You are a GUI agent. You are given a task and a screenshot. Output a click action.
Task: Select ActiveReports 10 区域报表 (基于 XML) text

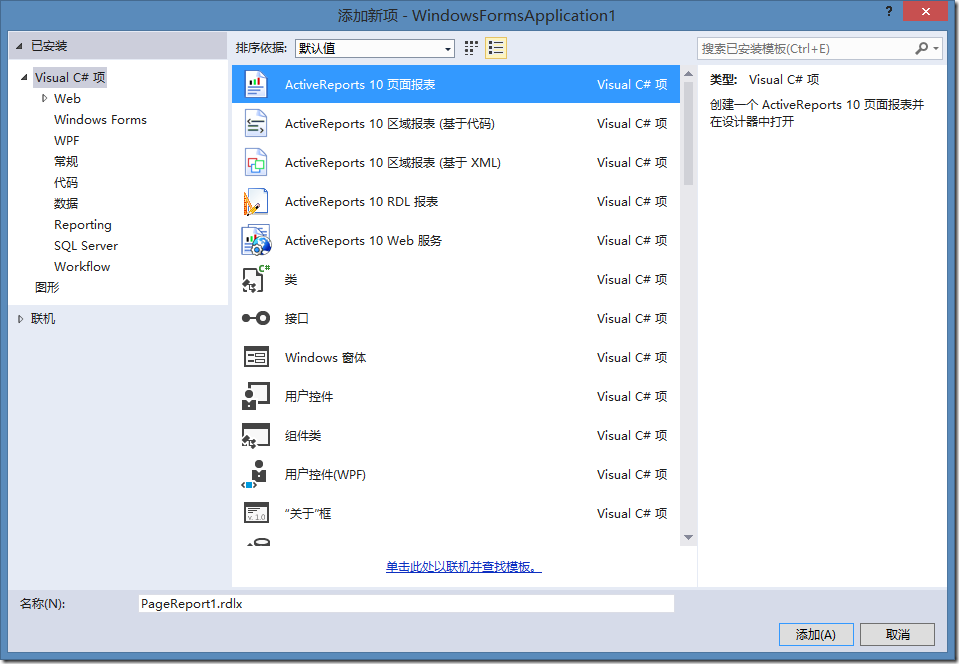[393, 163]
